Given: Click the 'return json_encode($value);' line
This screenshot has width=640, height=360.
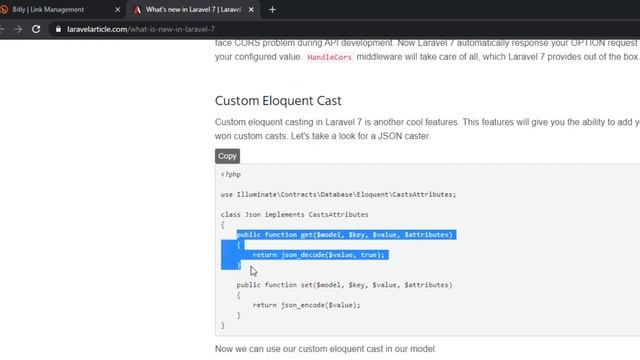Looking at the screenshot, I should 307,305.
